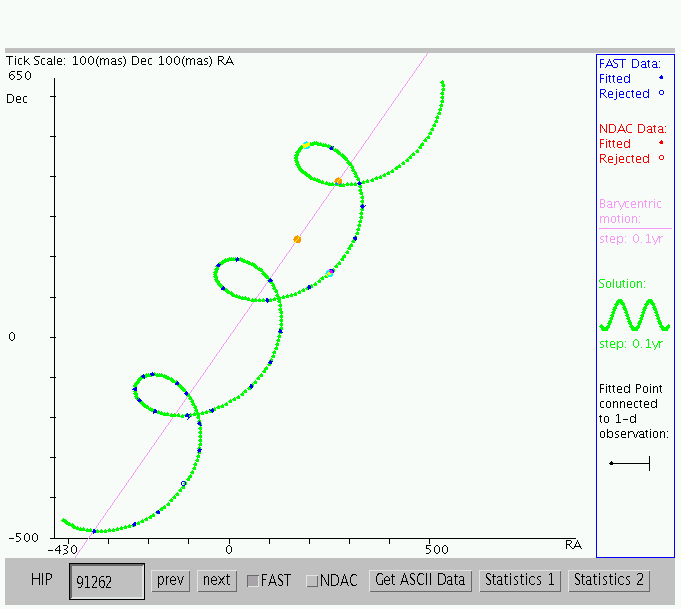The height and width of the screenshot is (609, 681).
Task: Select the orange point between the upper loops
Action: coord(297,239)
